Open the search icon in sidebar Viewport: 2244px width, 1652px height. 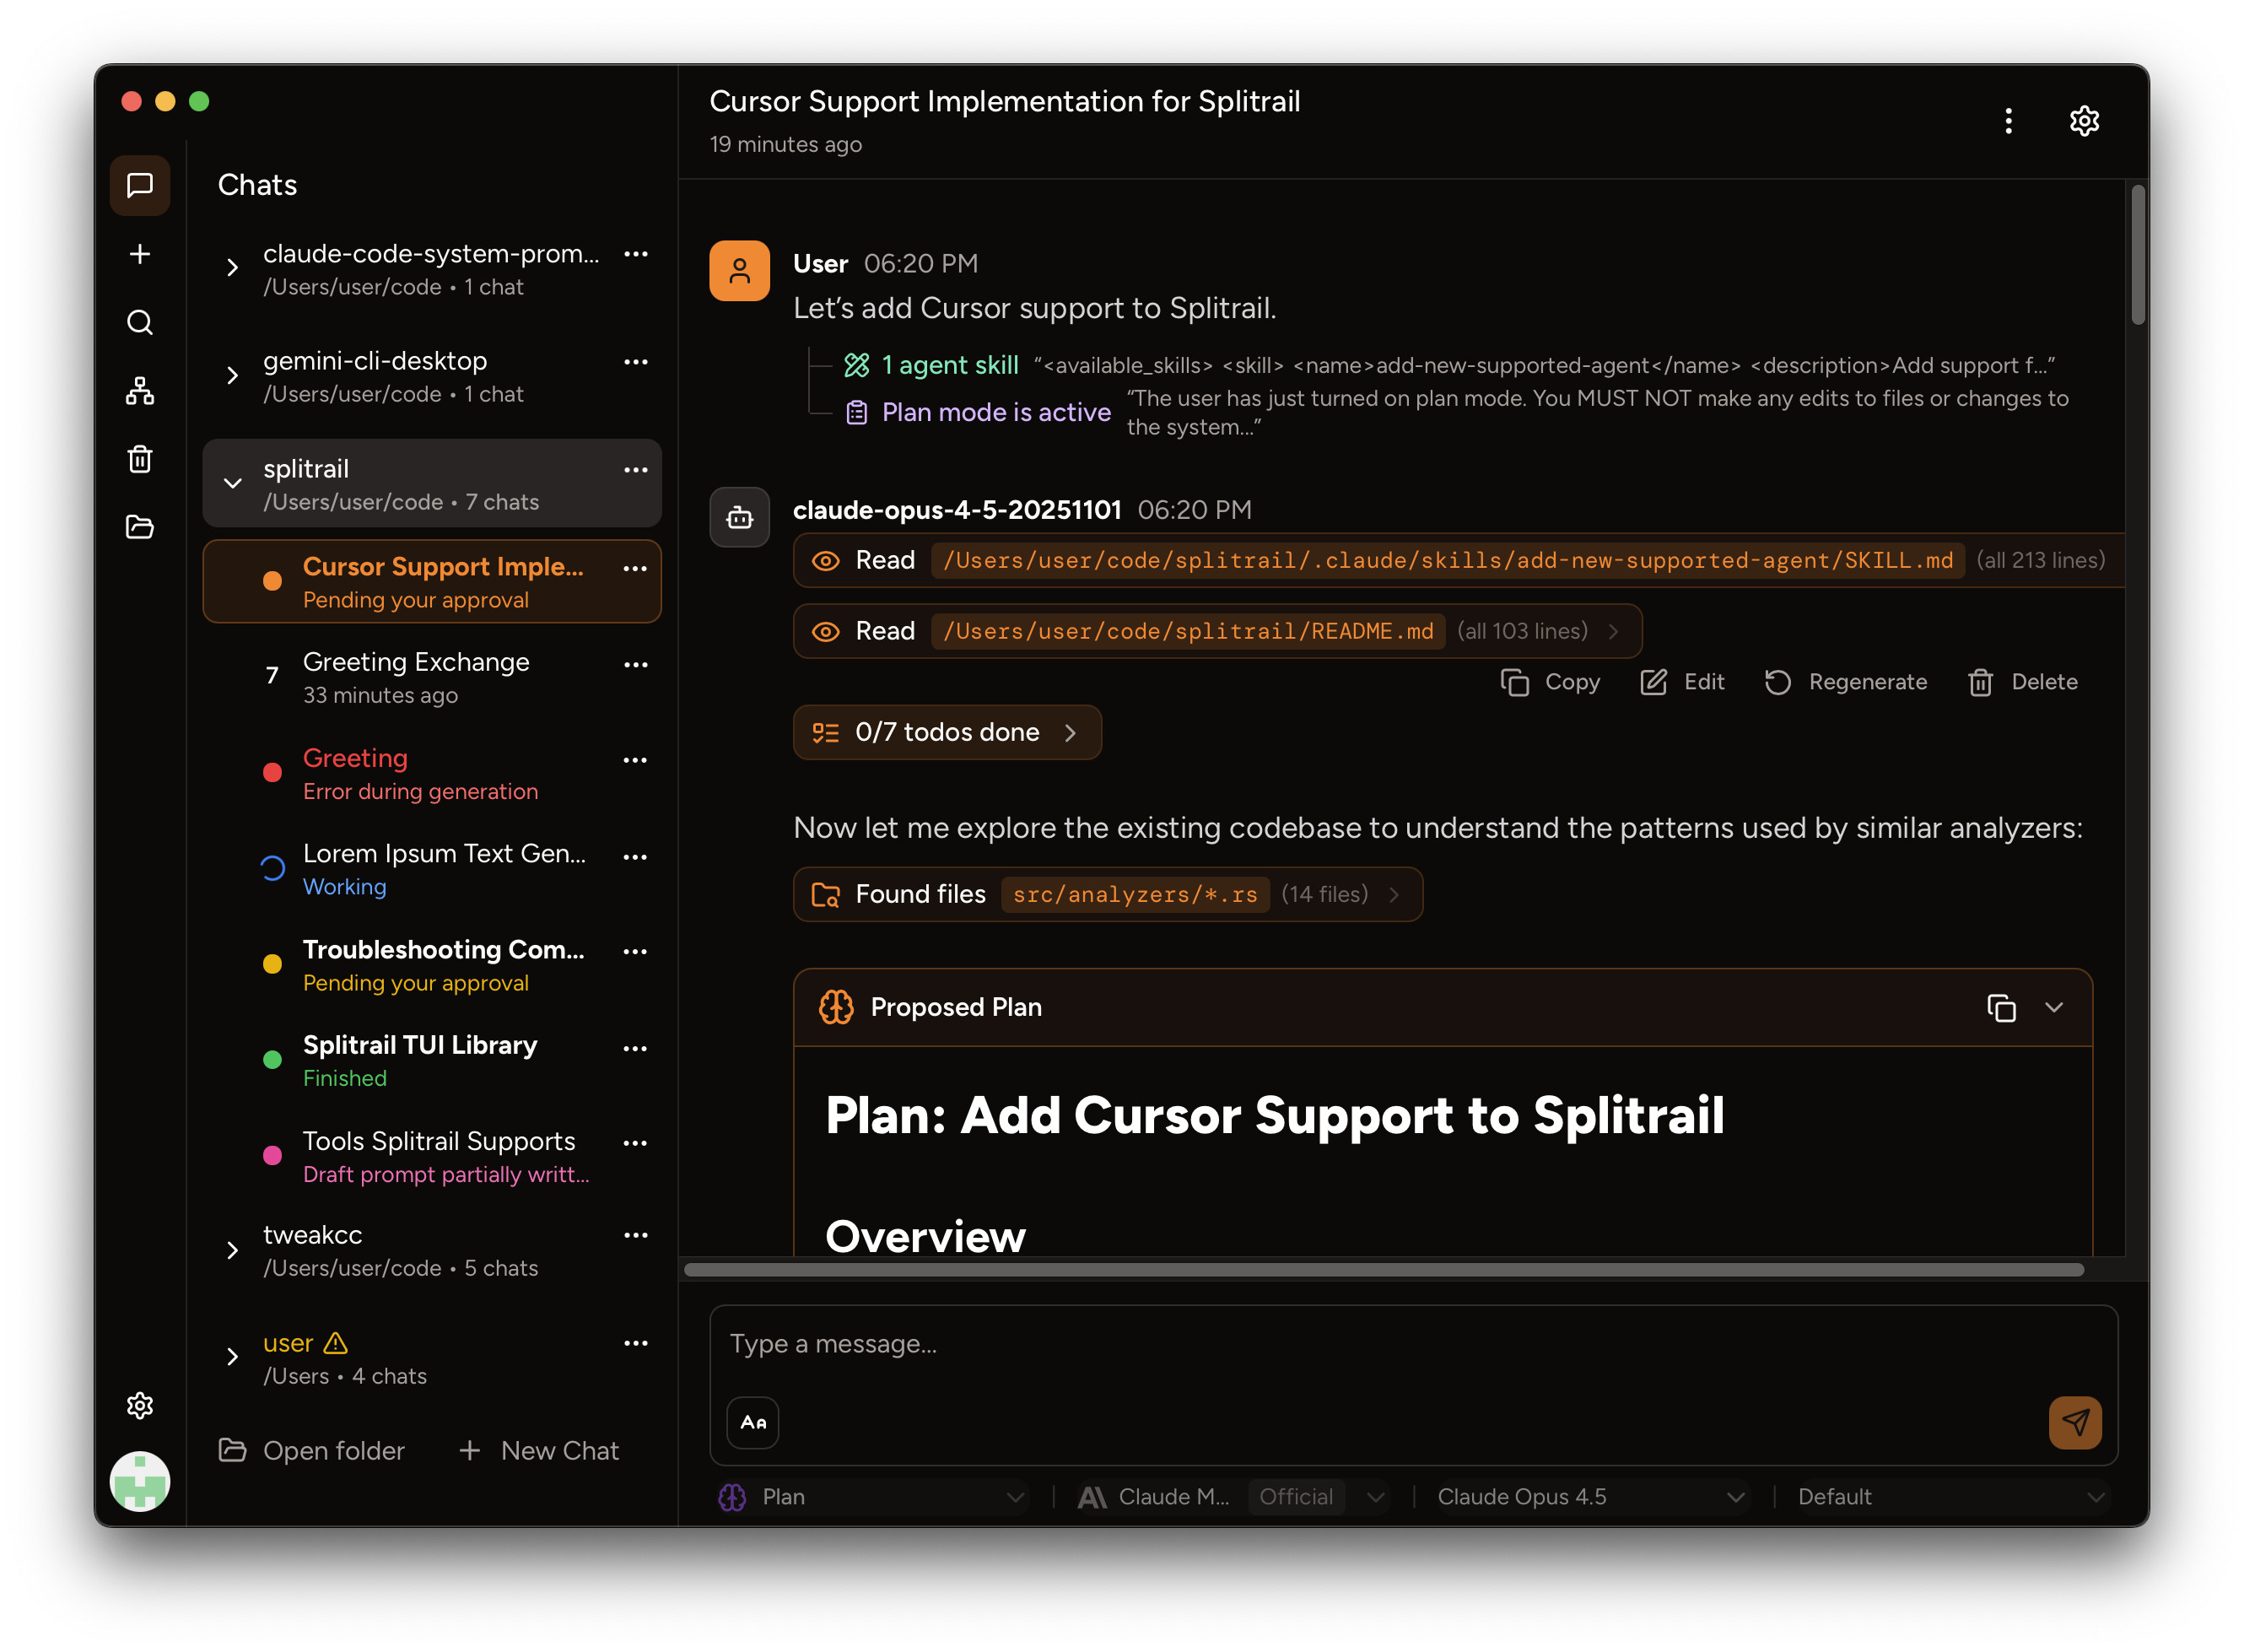tap(140, 322)
